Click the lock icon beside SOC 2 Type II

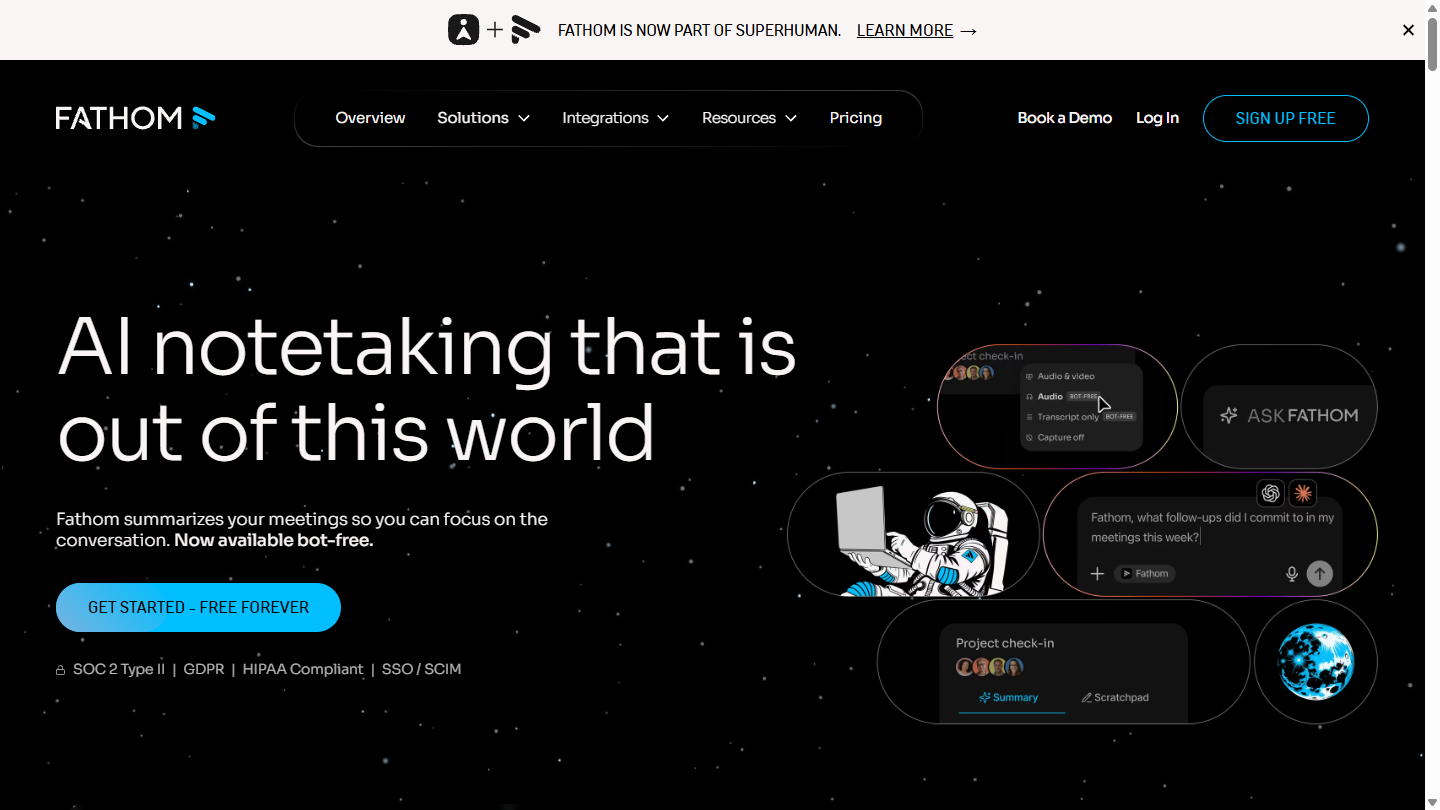coord(60,670)
